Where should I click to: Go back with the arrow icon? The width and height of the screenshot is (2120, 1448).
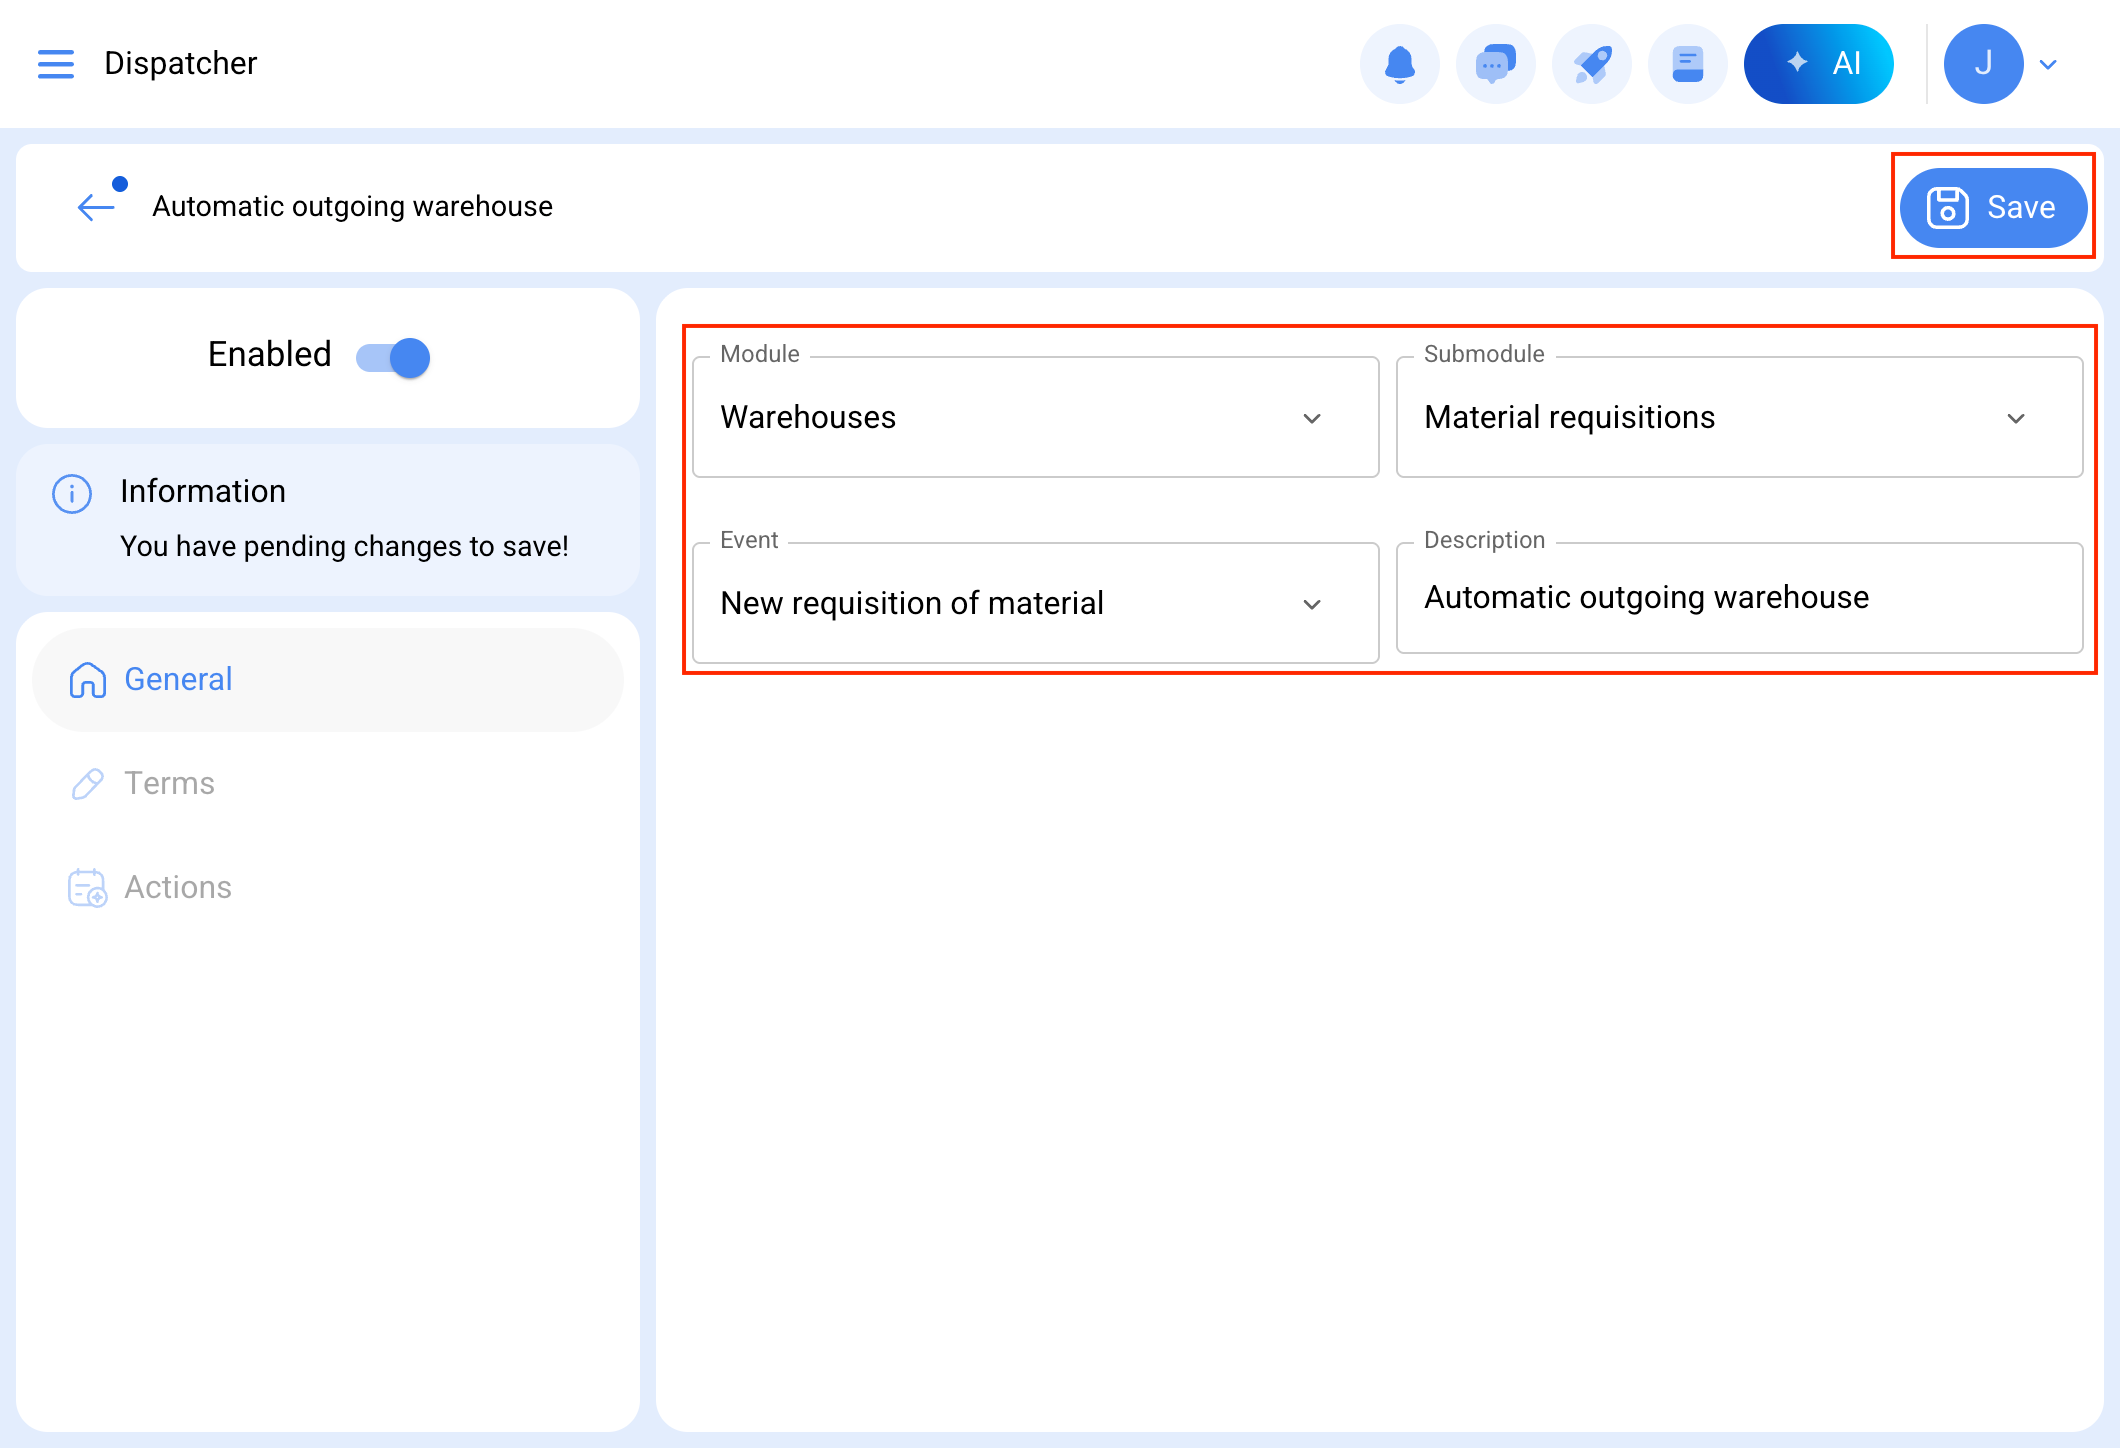click(x=96, y=206)
